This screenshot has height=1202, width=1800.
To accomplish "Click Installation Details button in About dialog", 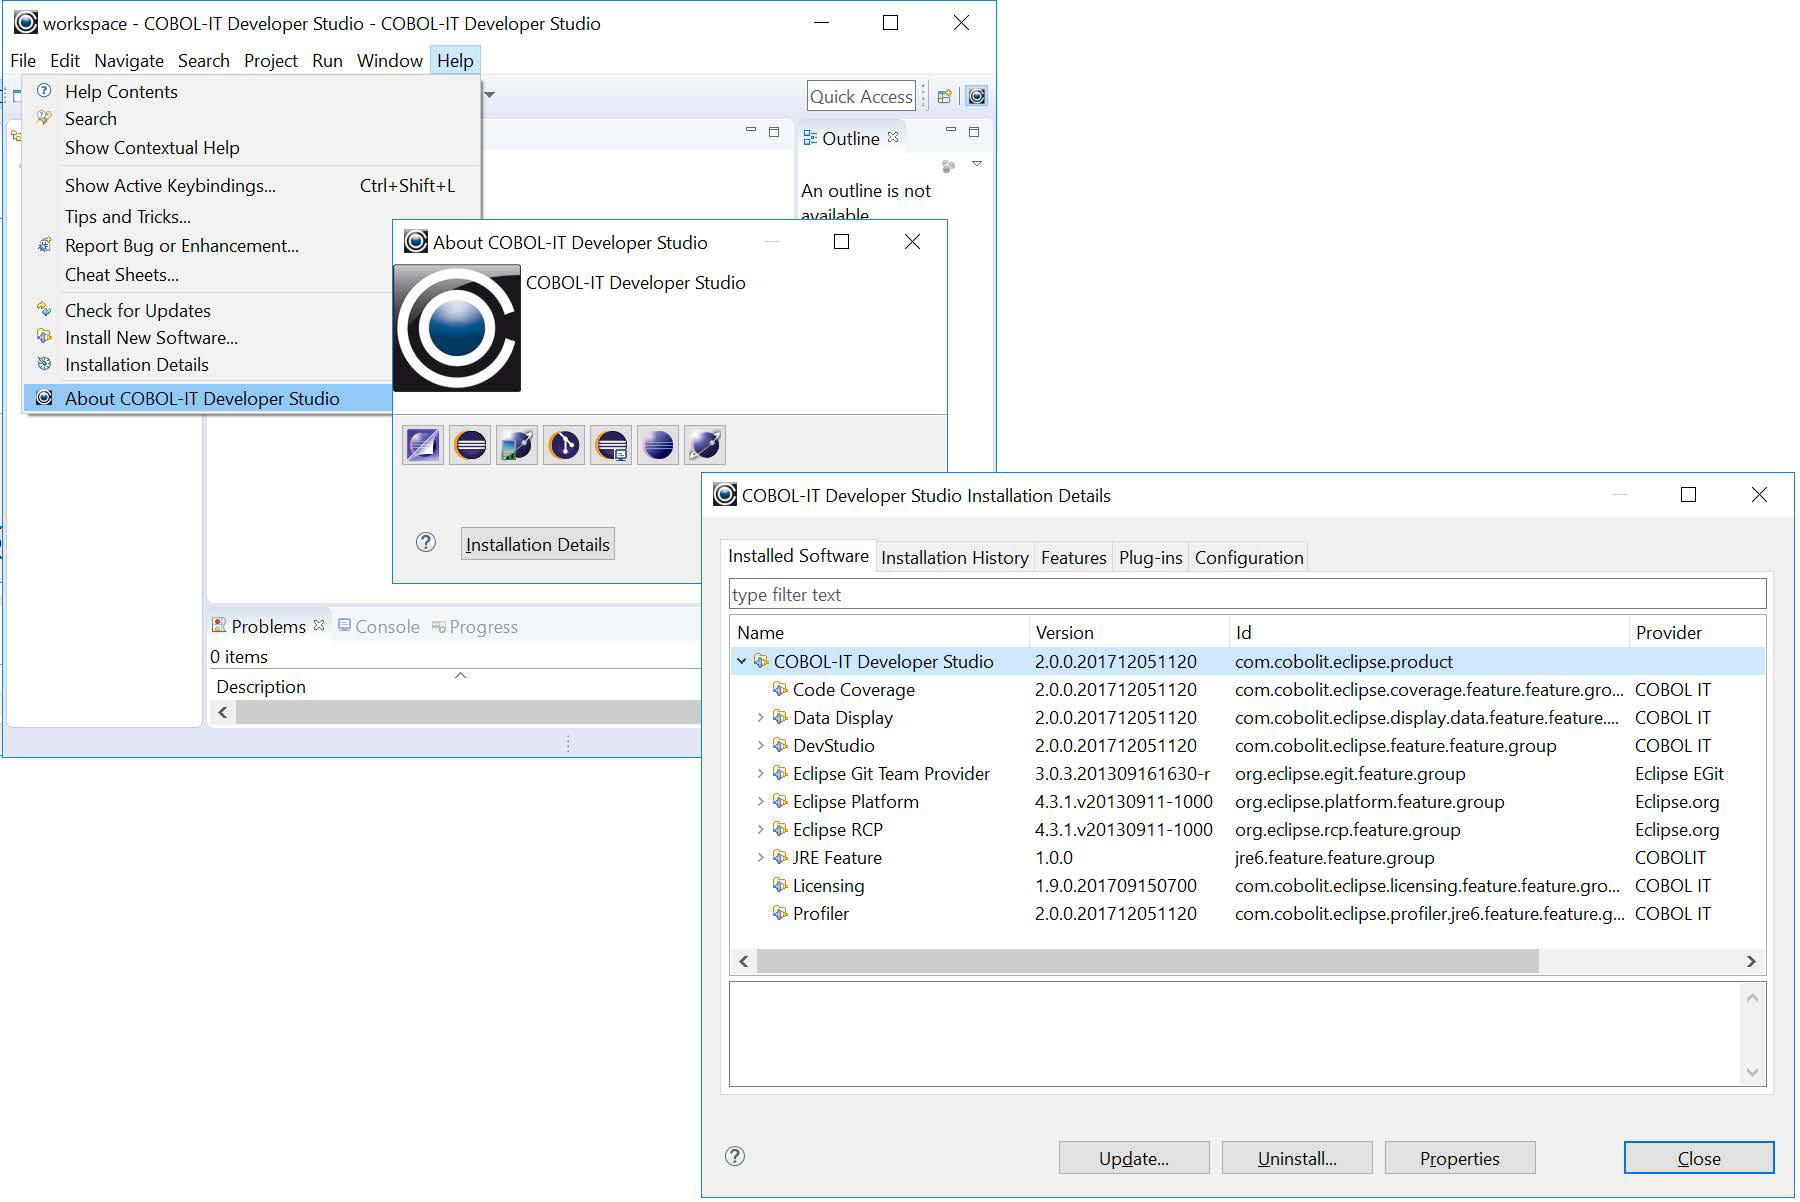I will tap(537, 545).
